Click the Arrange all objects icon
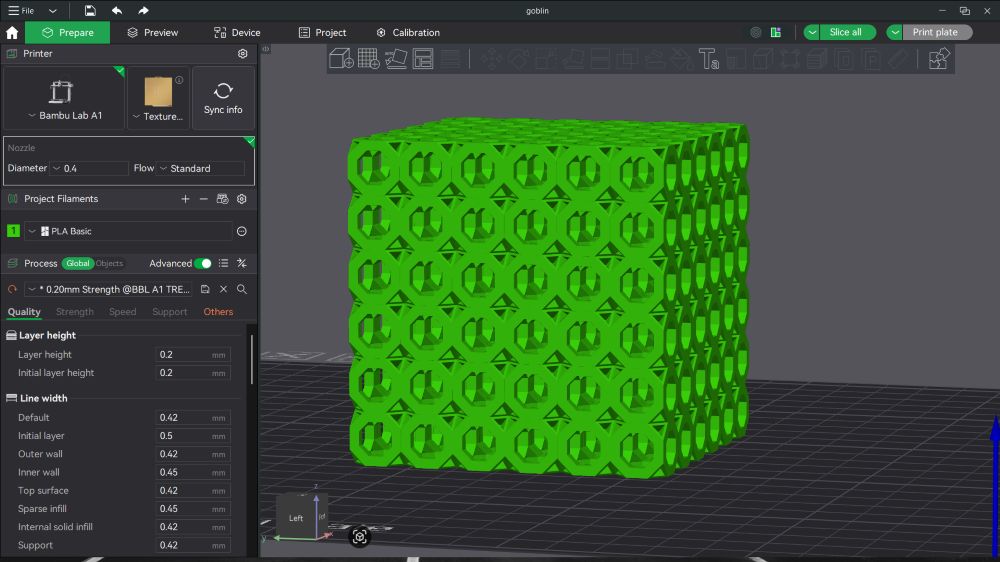 click(x=423, y=59)
